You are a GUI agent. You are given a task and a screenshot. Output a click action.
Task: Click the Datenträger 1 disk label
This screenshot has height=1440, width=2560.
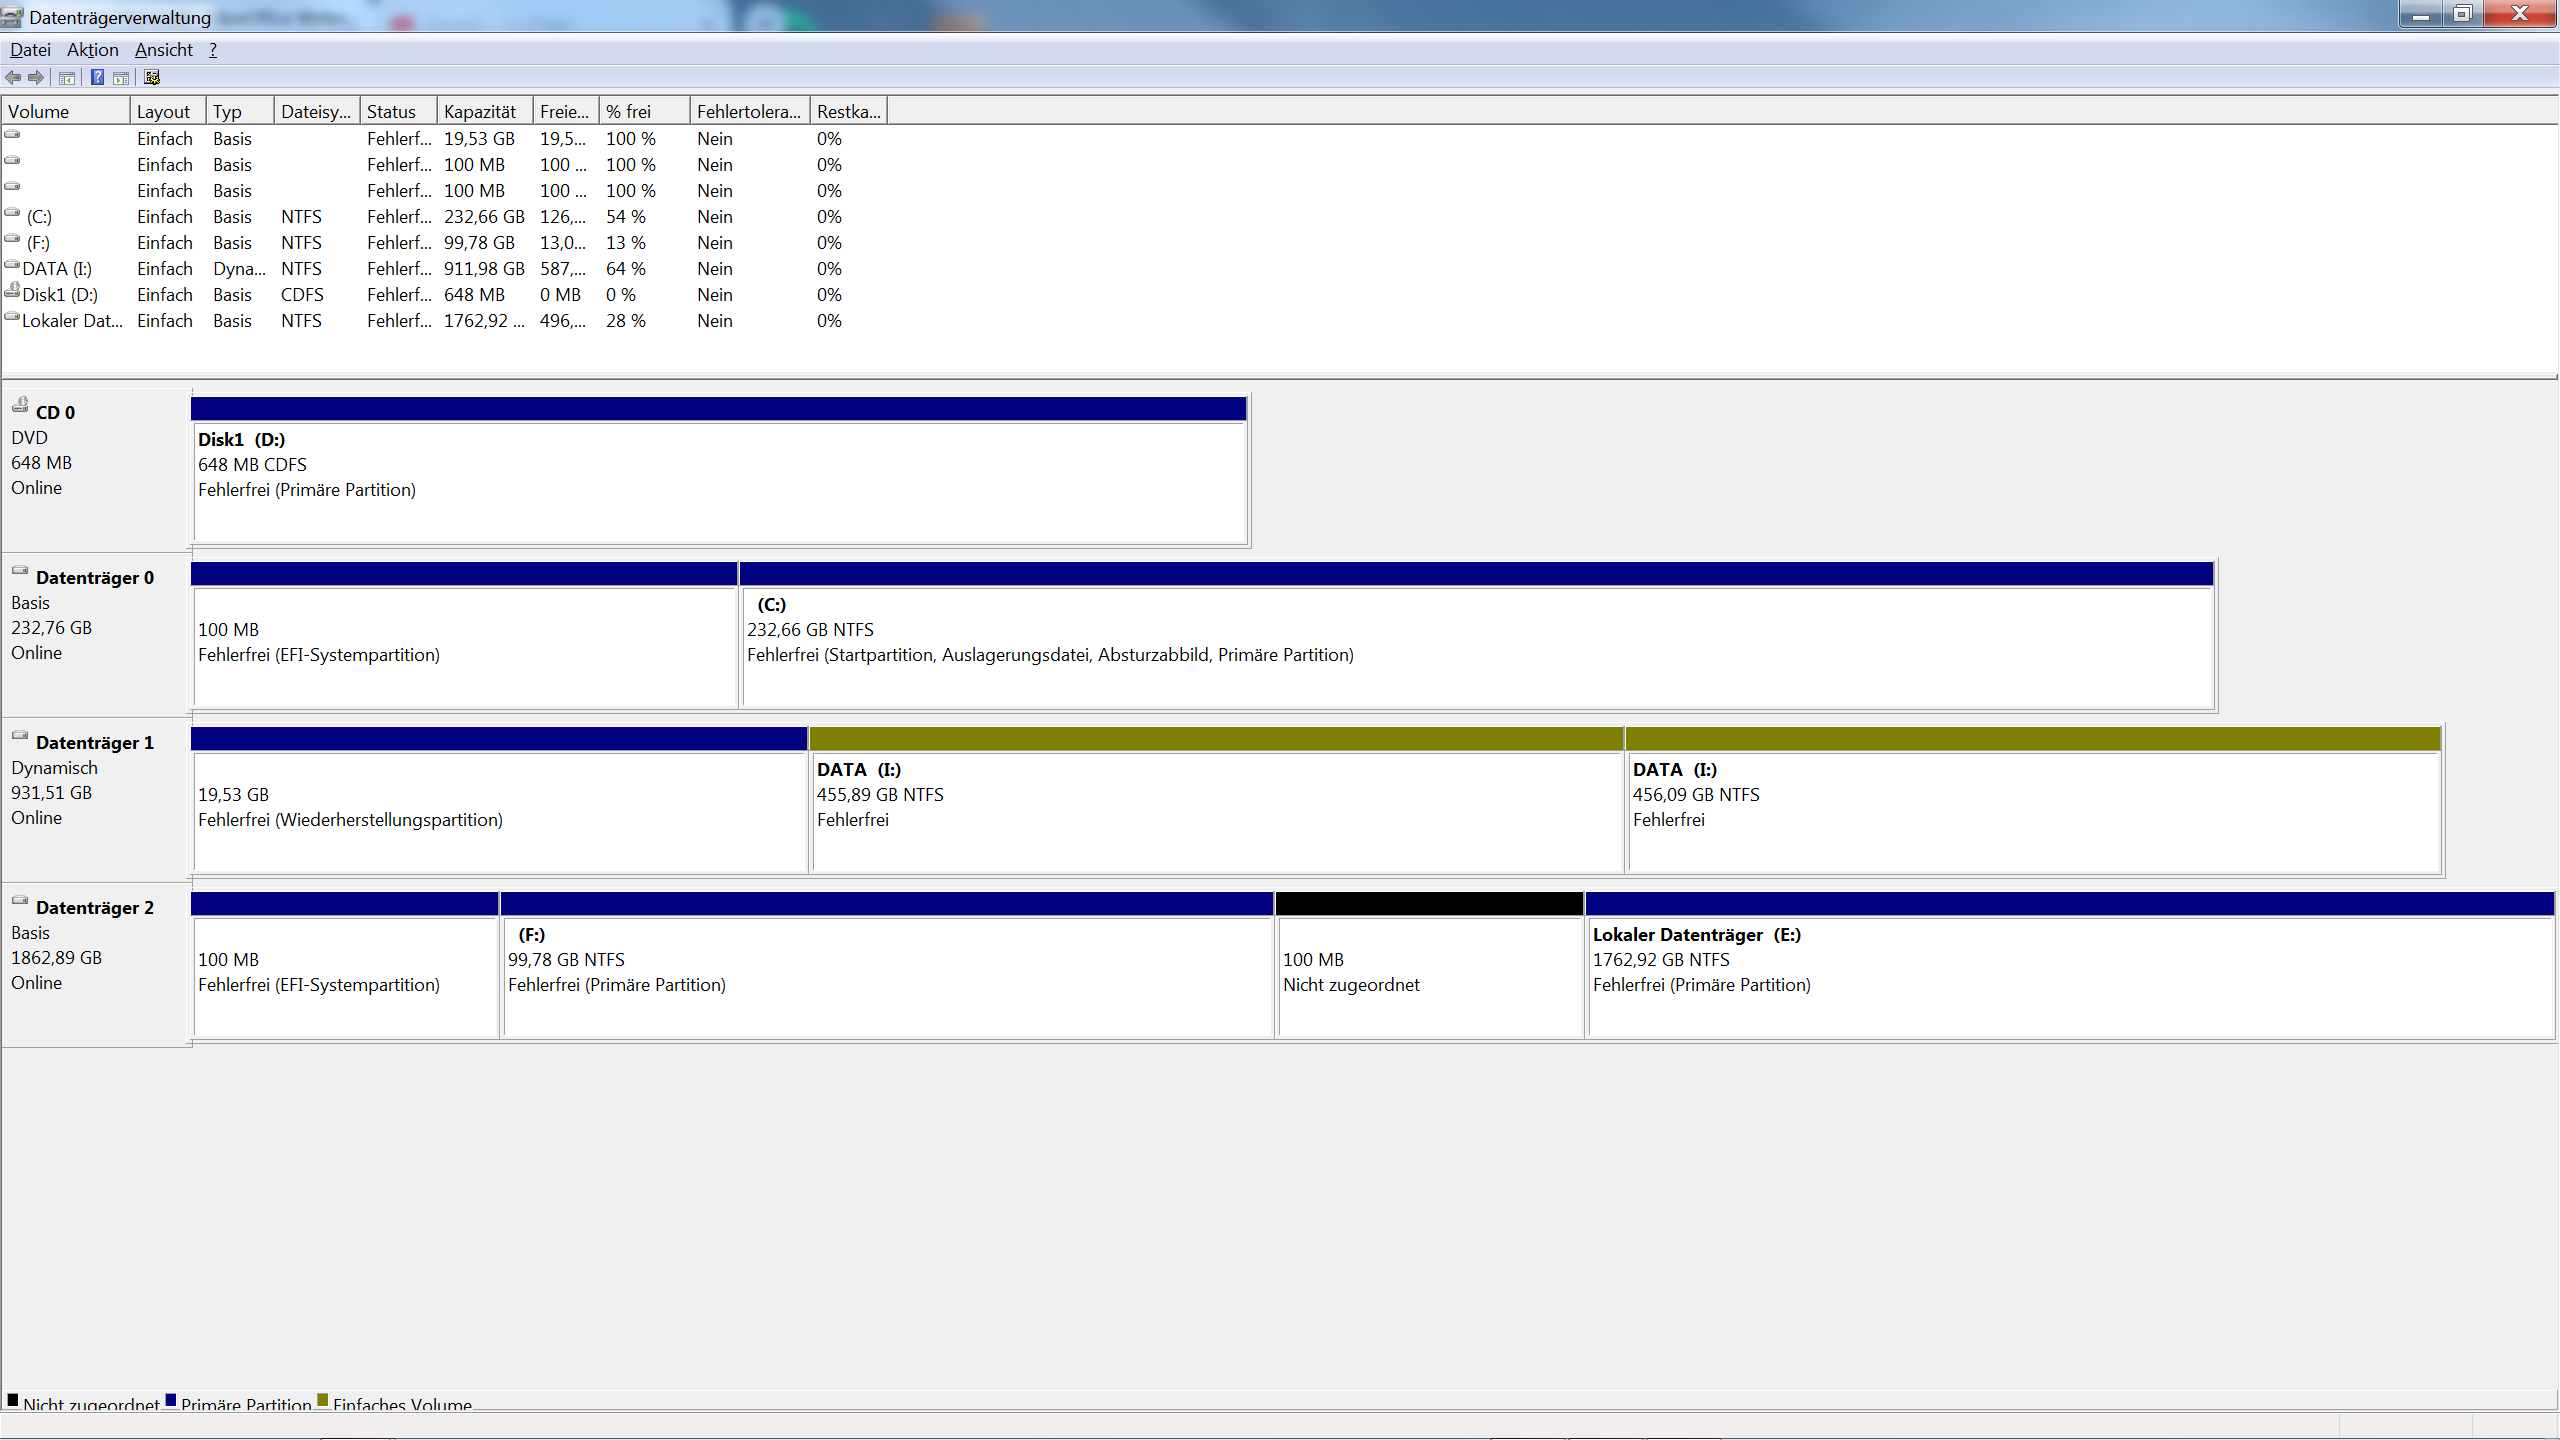(x=94, y=743)
